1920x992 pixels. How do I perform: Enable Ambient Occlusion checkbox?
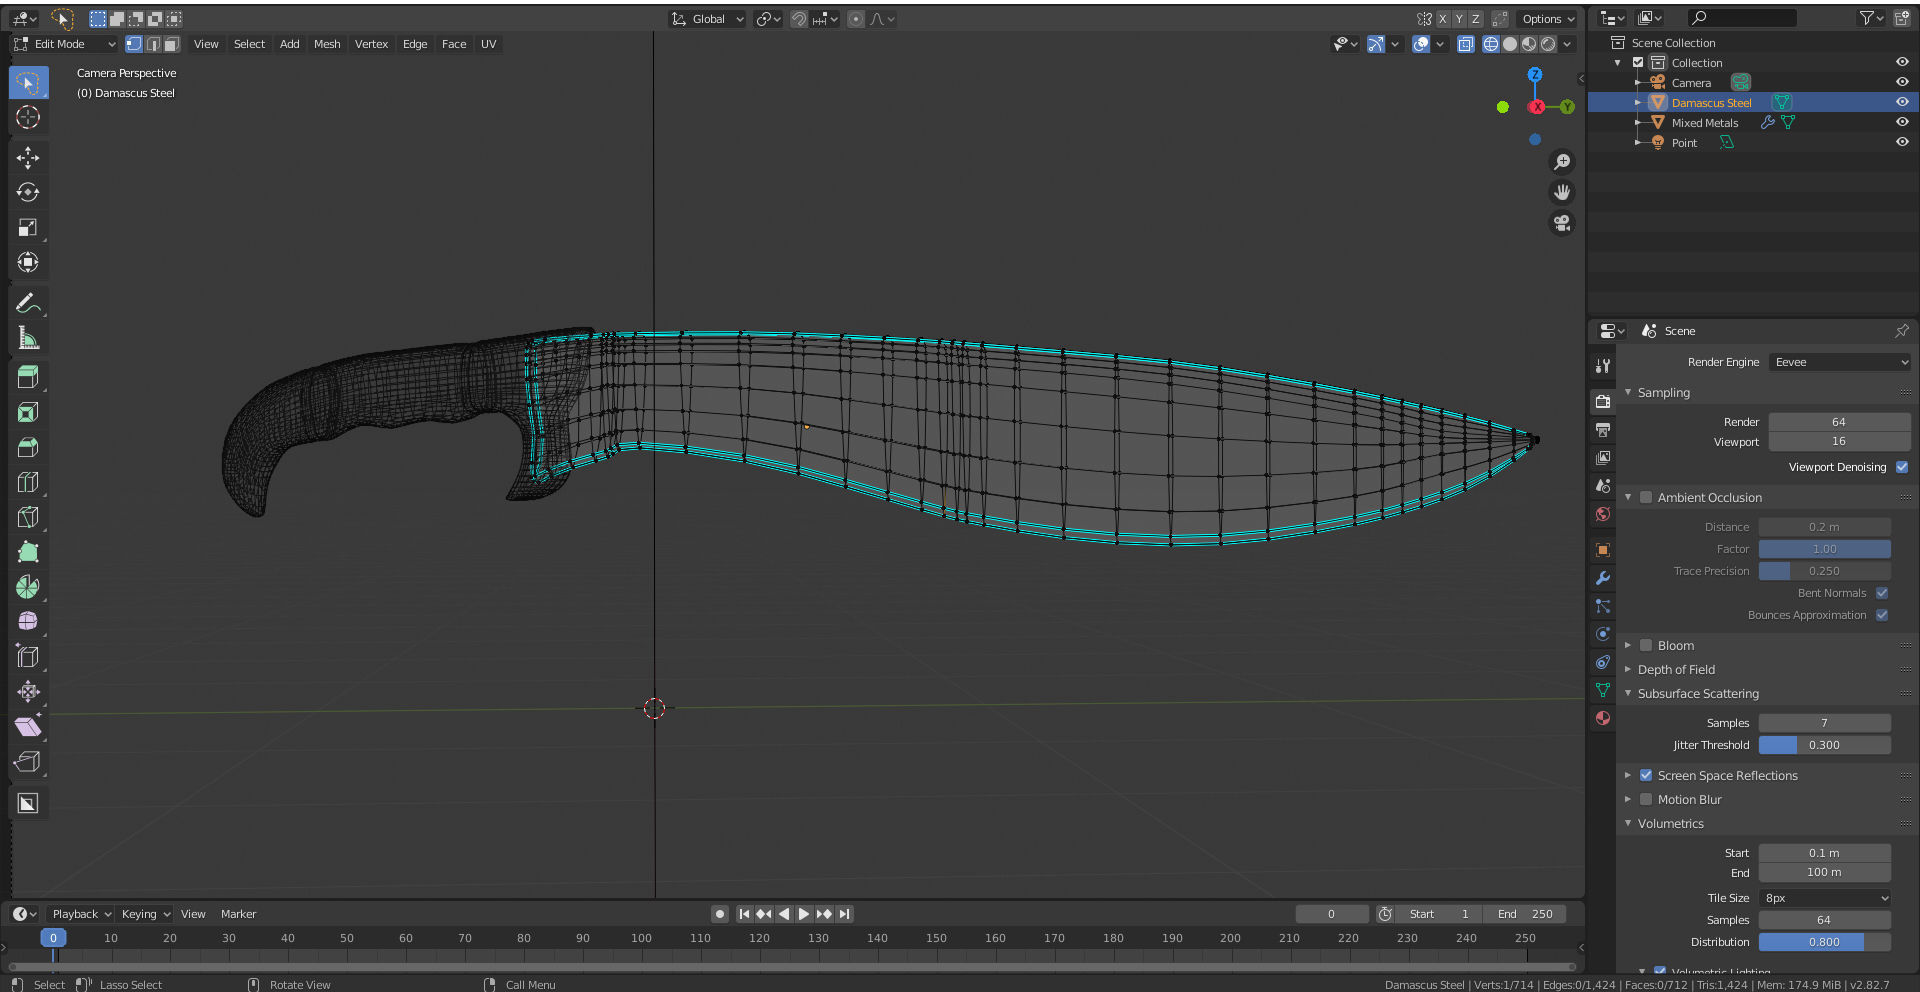1646,497
